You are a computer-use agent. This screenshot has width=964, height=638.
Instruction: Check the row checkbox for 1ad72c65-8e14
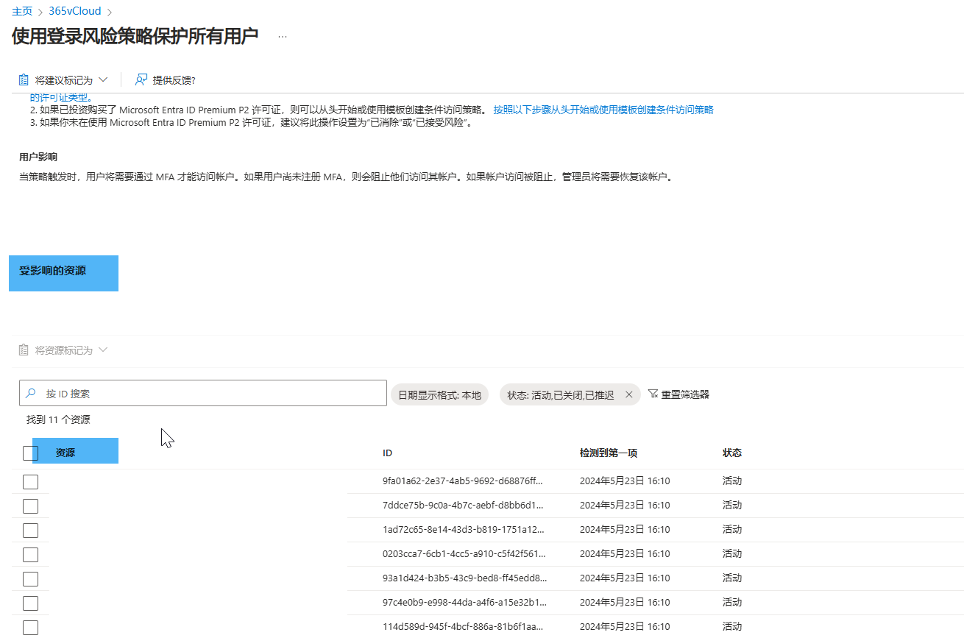coord(30,530)
